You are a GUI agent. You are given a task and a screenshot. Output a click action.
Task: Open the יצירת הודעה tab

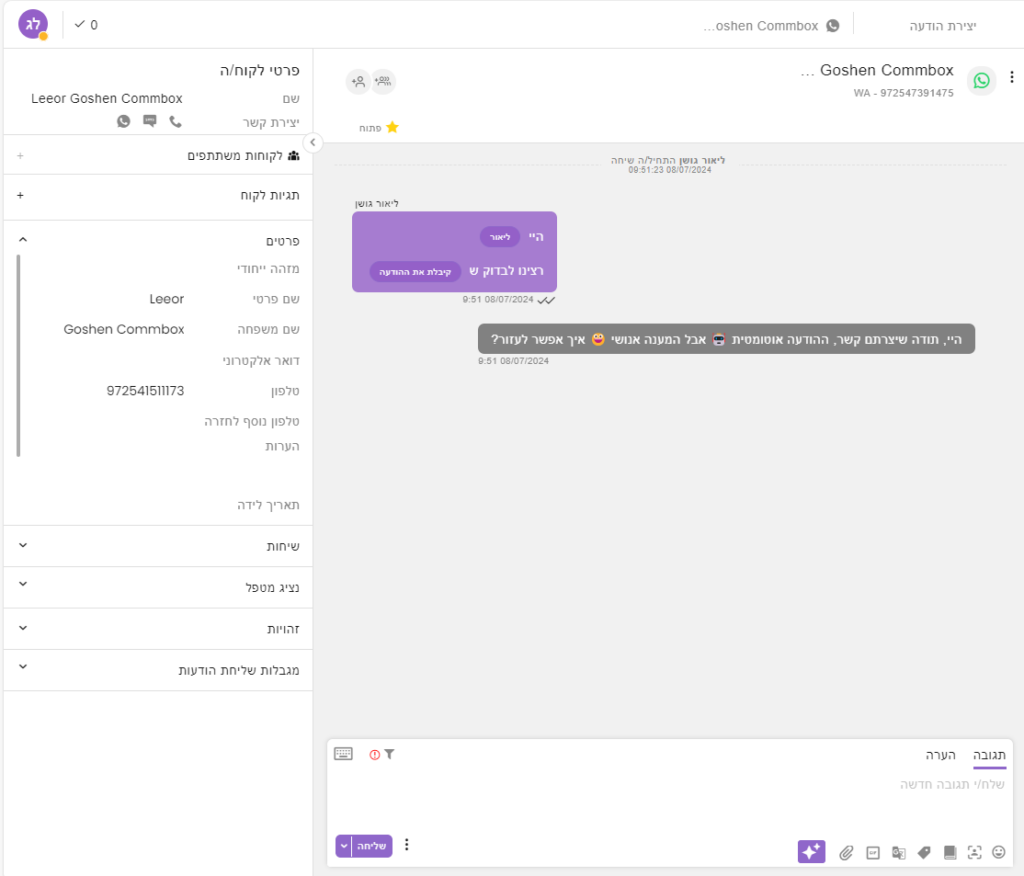click(x=942, y=25)
